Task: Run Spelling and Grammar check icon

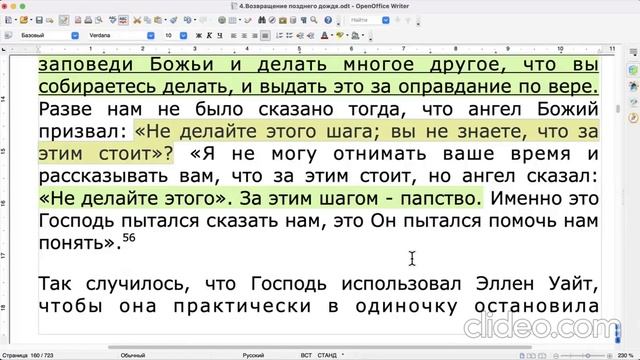Action: click(x=113, y=20)
